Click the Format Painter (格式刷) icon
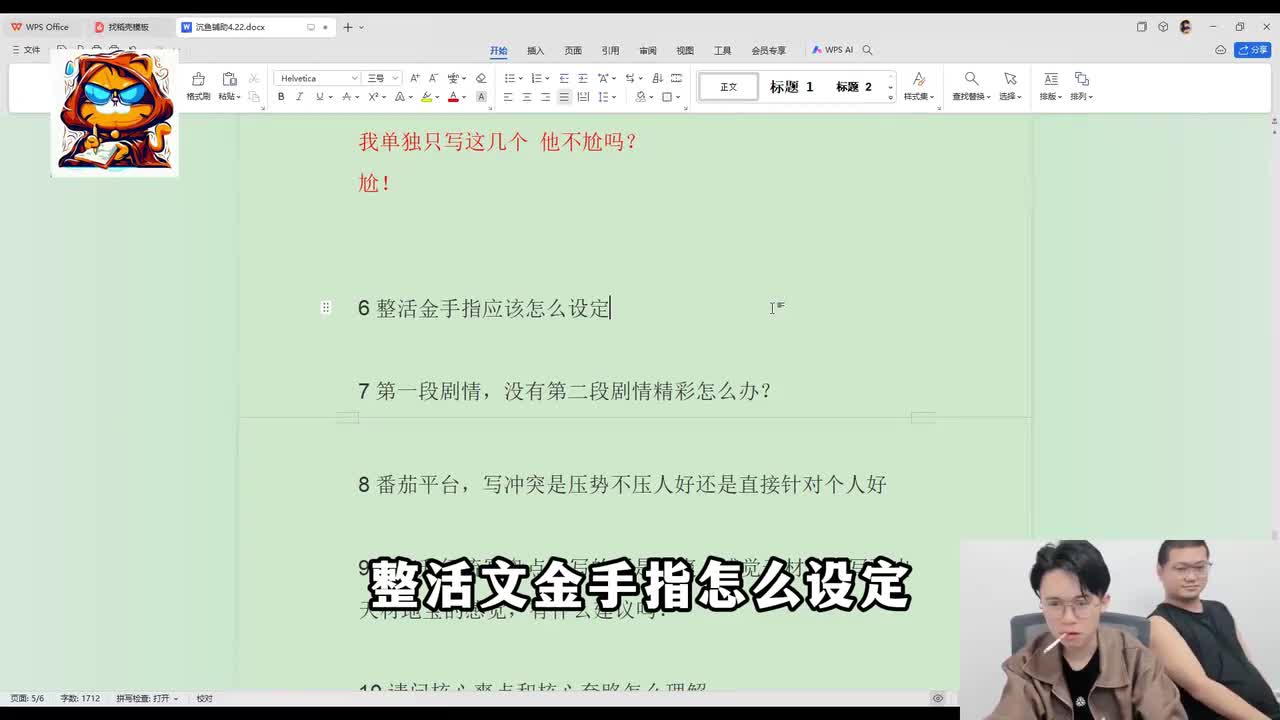Image resolution: width=1280 pixels, height=720 pixels. [198, 79]
